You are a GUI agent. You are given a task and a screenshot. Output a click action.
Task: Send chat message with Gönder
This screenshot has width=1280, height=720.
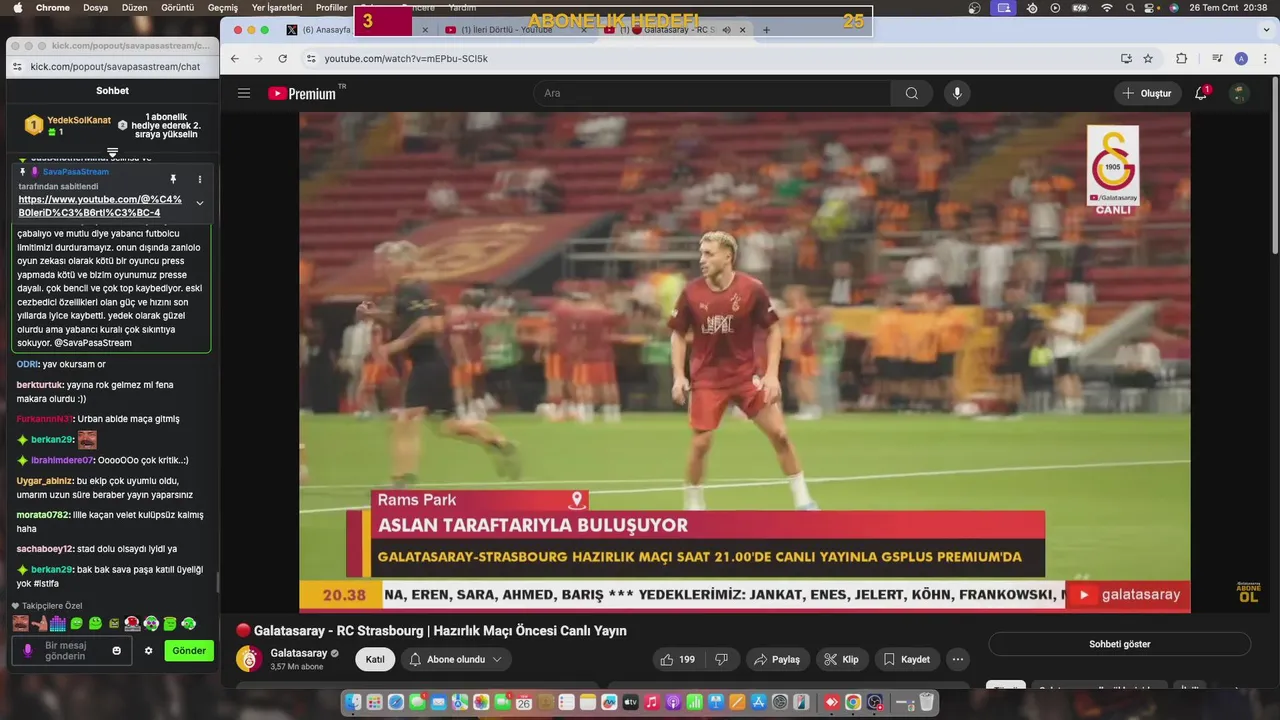point(189,651)
